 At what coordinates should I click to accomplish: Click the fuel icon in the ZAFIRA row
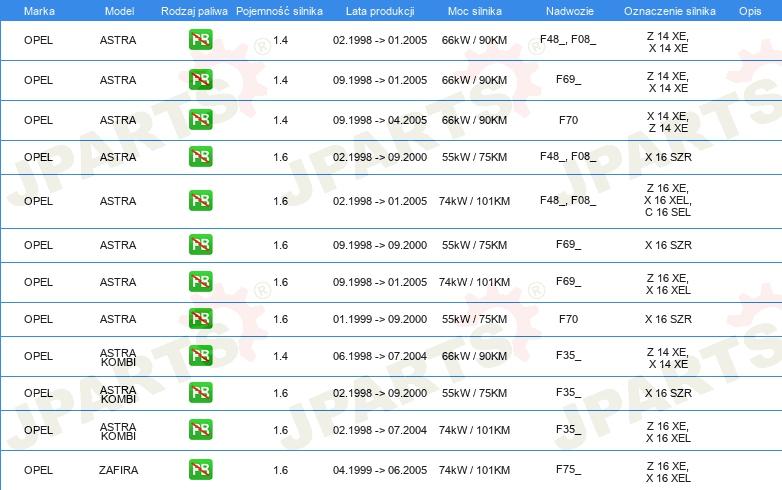point(200,470)
